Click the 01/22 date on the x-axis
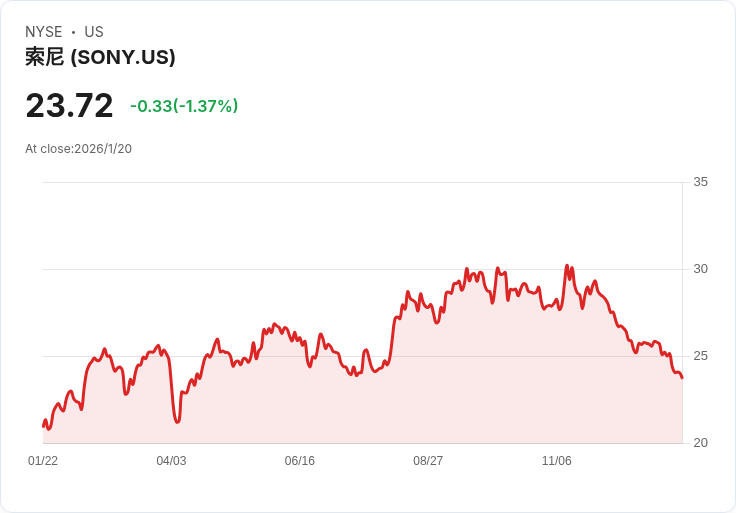 tap(43, 461)
